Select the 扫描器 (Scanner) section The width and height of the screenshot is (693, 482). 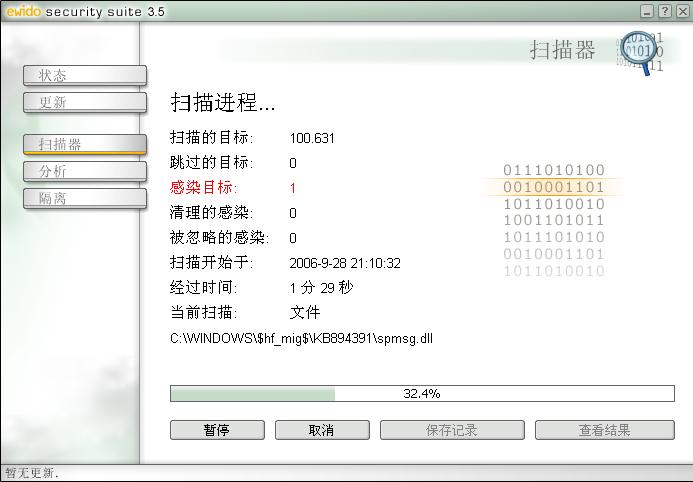85,144
